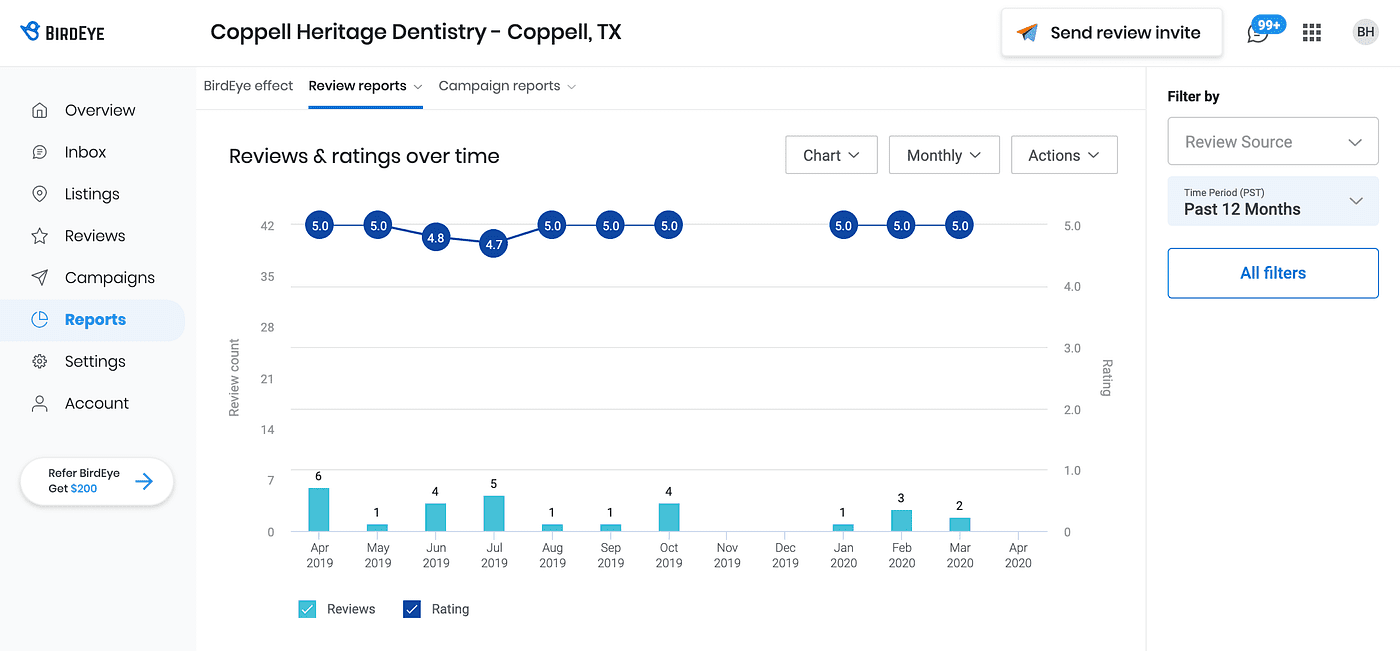This screenshot has height=651, width=1400.
Task: Click the Dec 2019 axis label
Action: (786, 555)
